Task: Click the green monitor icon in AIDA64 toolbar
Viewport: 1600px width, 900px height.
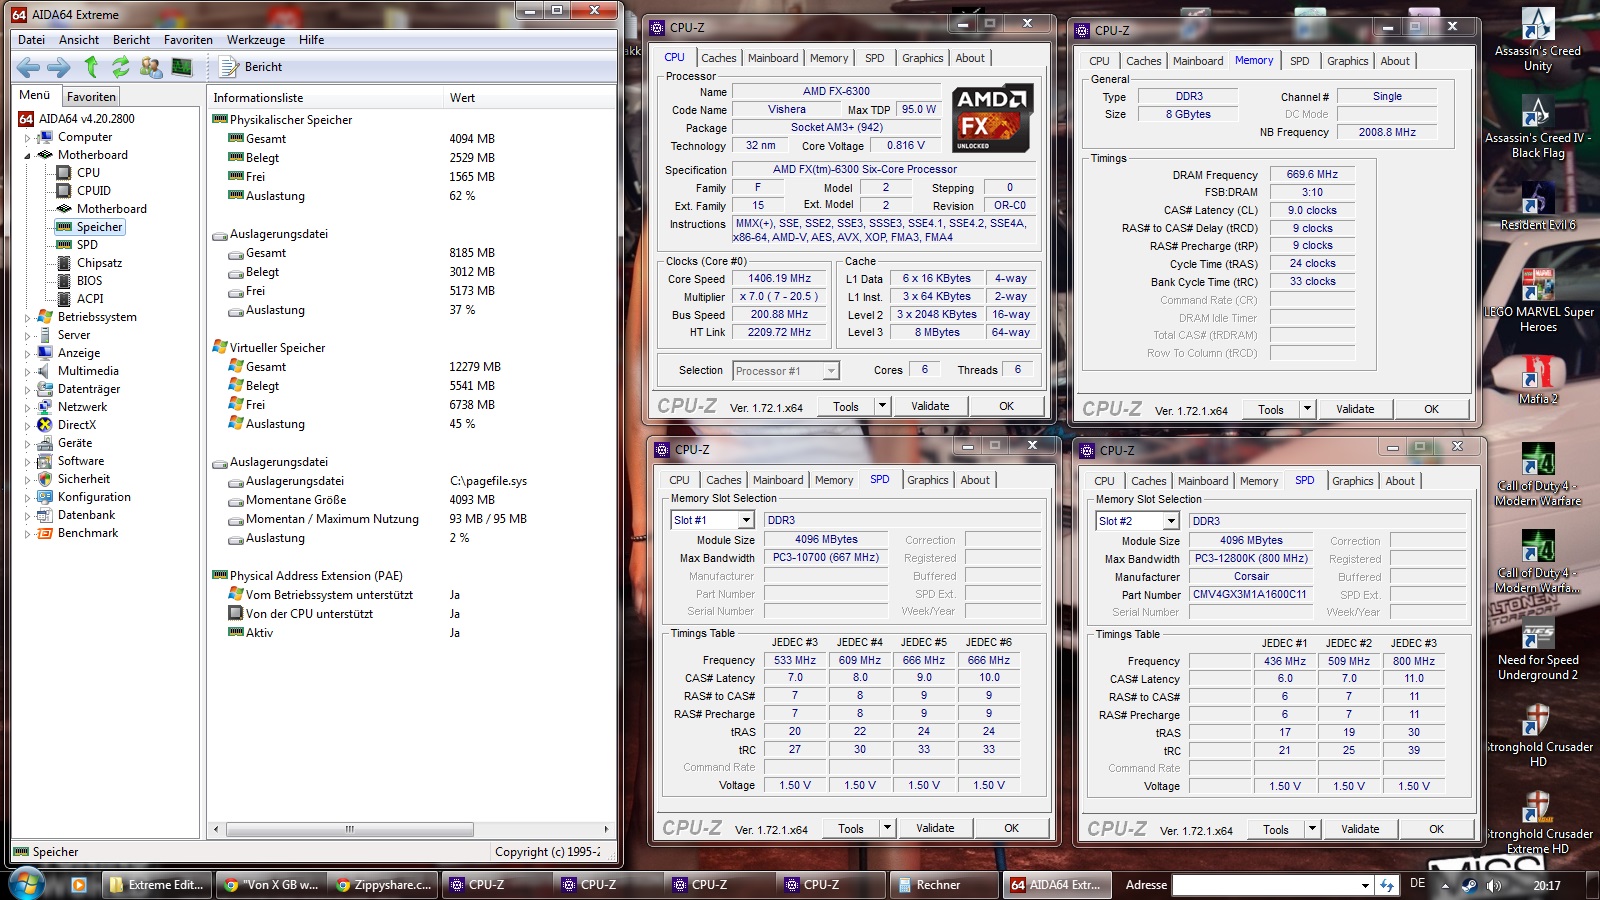Action: (x=181, y=67)
